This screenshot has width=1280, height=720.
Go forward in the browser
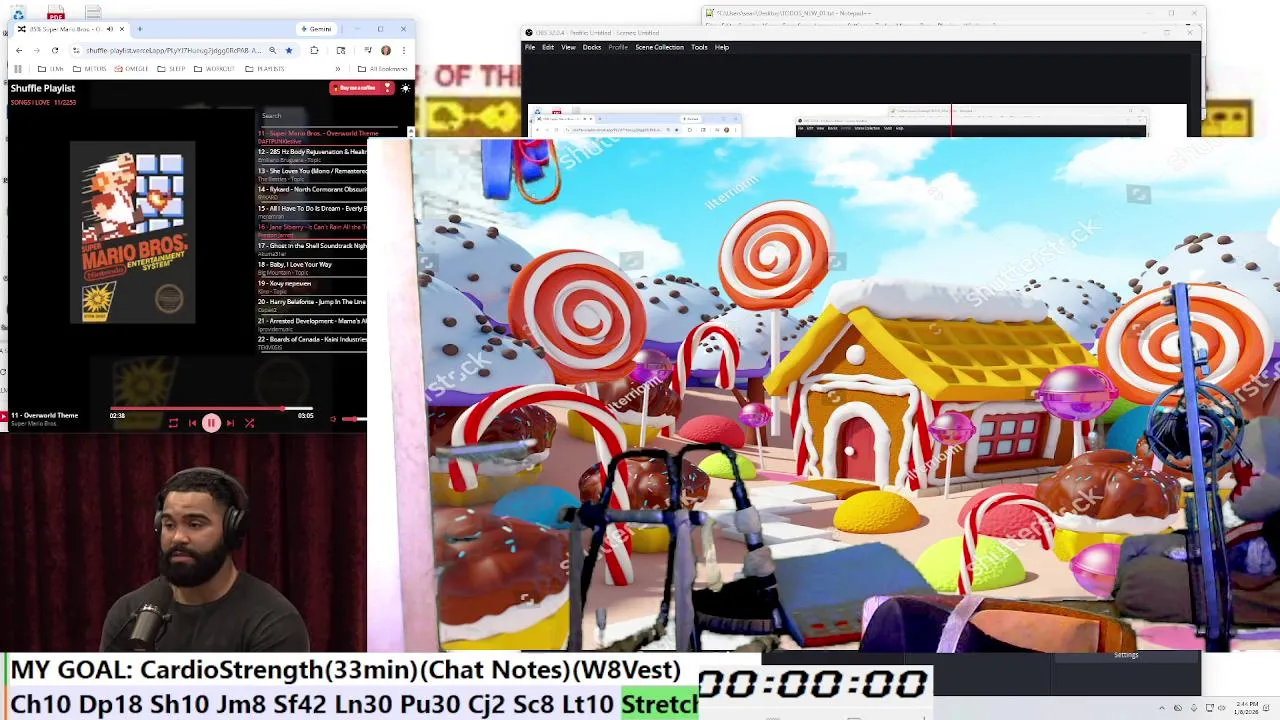(36, 50)
